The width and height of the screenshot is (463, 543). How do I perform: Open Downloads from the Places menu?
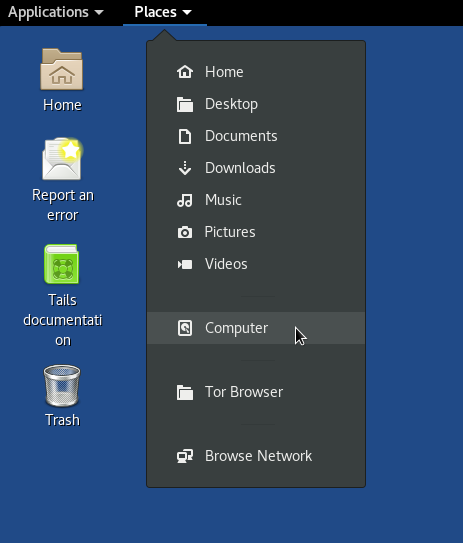[x=256, y=168]
